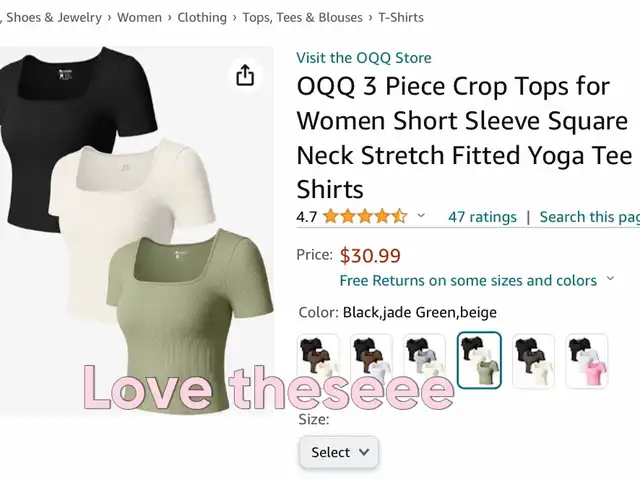Open the T-Shirts breadcrumb link
Image resolution: width=640 pixels, height=480 pixels.
click(x=401, y=18)
